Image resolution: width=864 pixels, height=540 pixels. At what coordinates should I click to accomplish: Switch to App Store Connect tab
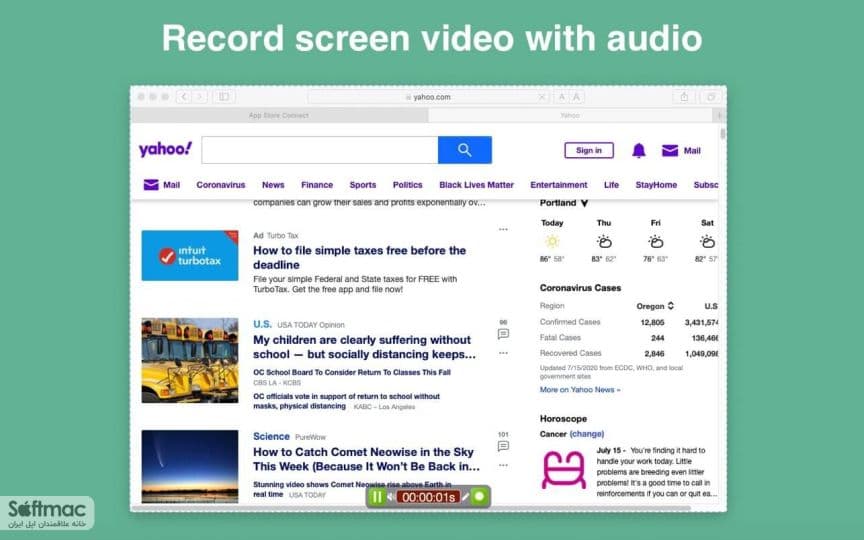click(279, 115)
